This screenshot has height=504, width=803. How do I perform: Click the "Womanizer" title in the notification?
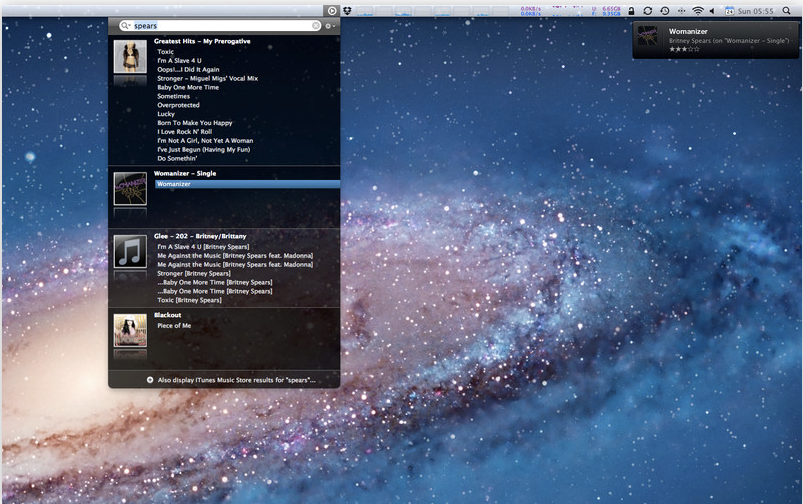click(x=688, y=31)
